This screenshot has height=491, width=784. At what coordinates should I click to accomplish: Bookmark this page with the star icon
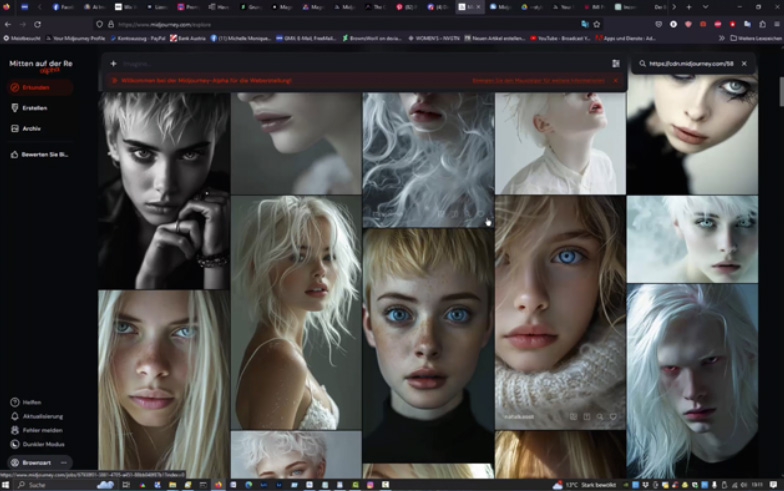point(597,23)
